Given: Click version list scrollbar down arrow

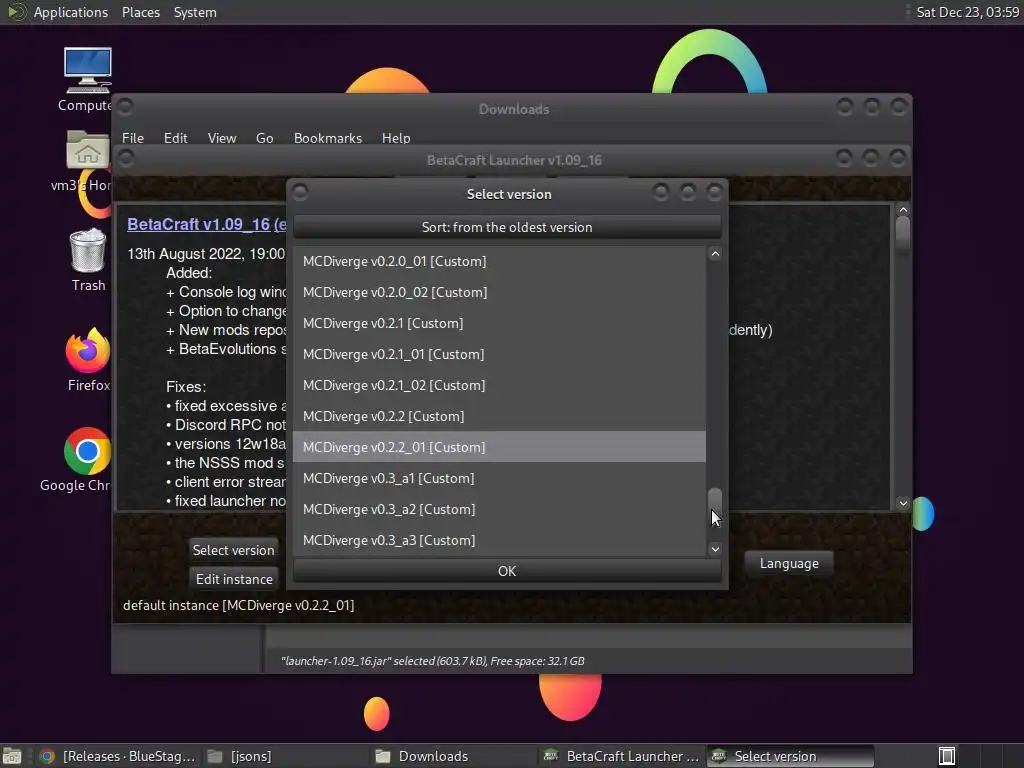Looking at the screenshot, I should click(715, 549).
